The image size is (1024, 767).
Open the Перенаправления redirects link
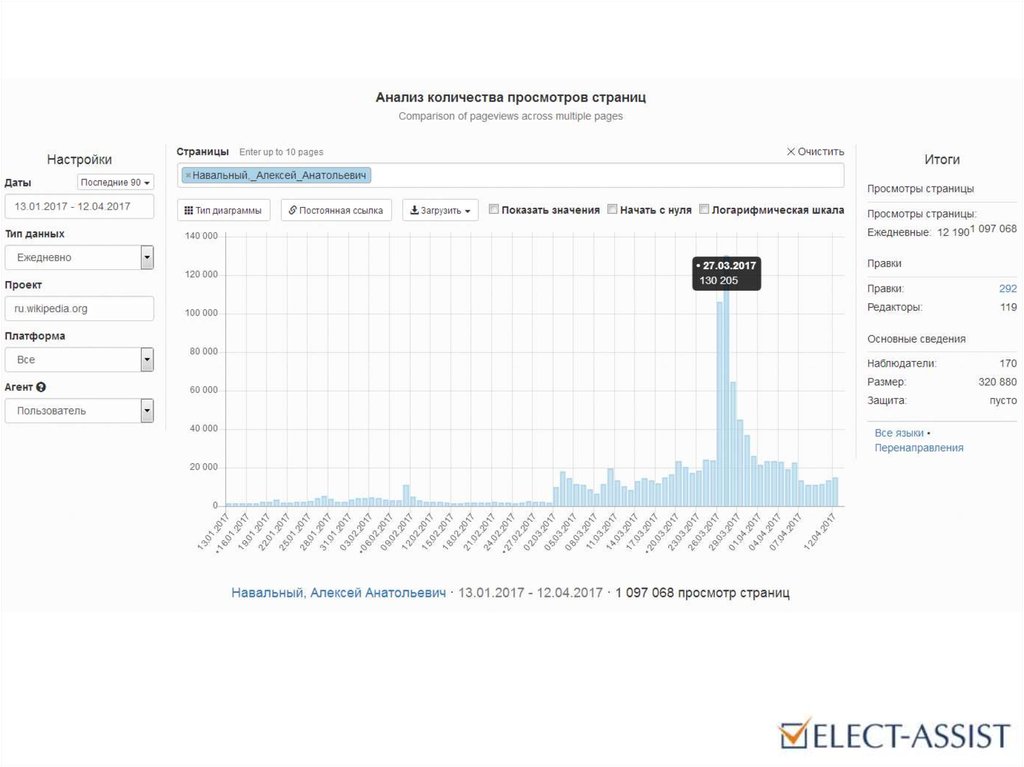(919, 448)
